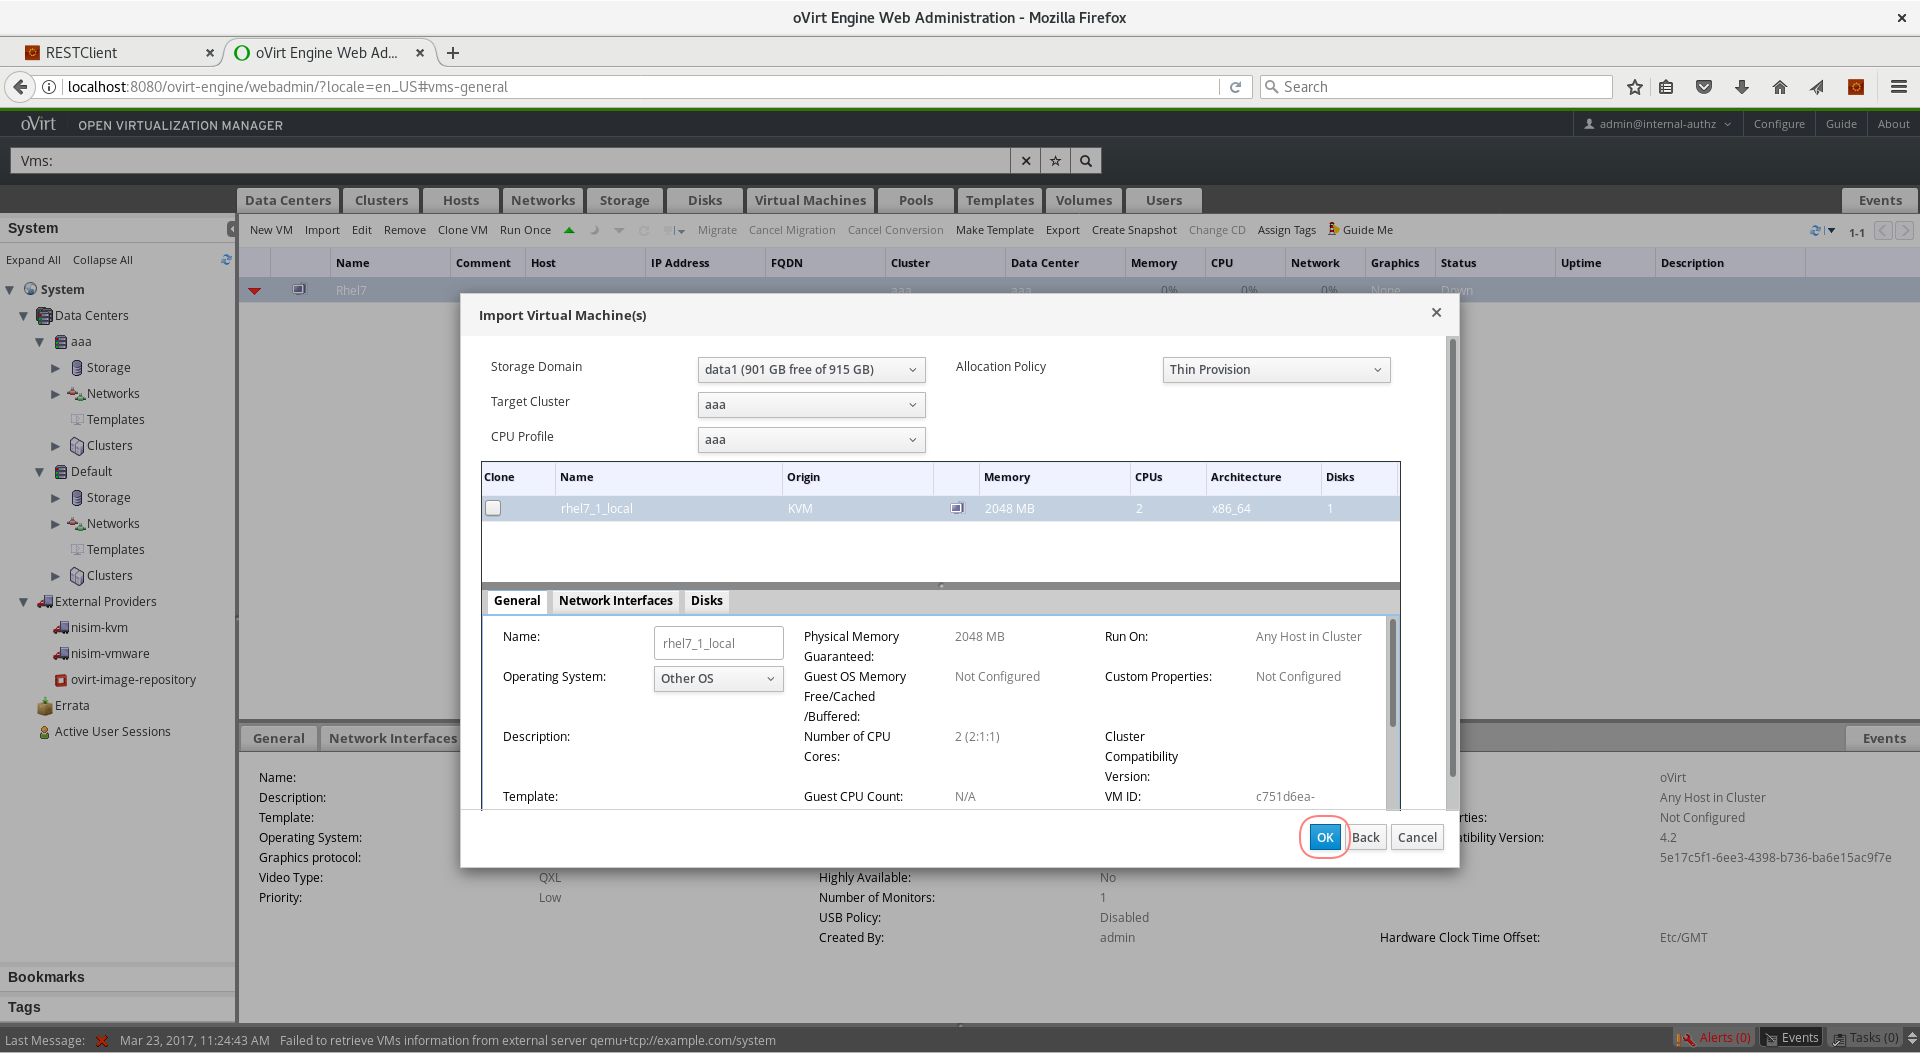
Task: Click the Firefox home icon
Action: pos(1779,87)
